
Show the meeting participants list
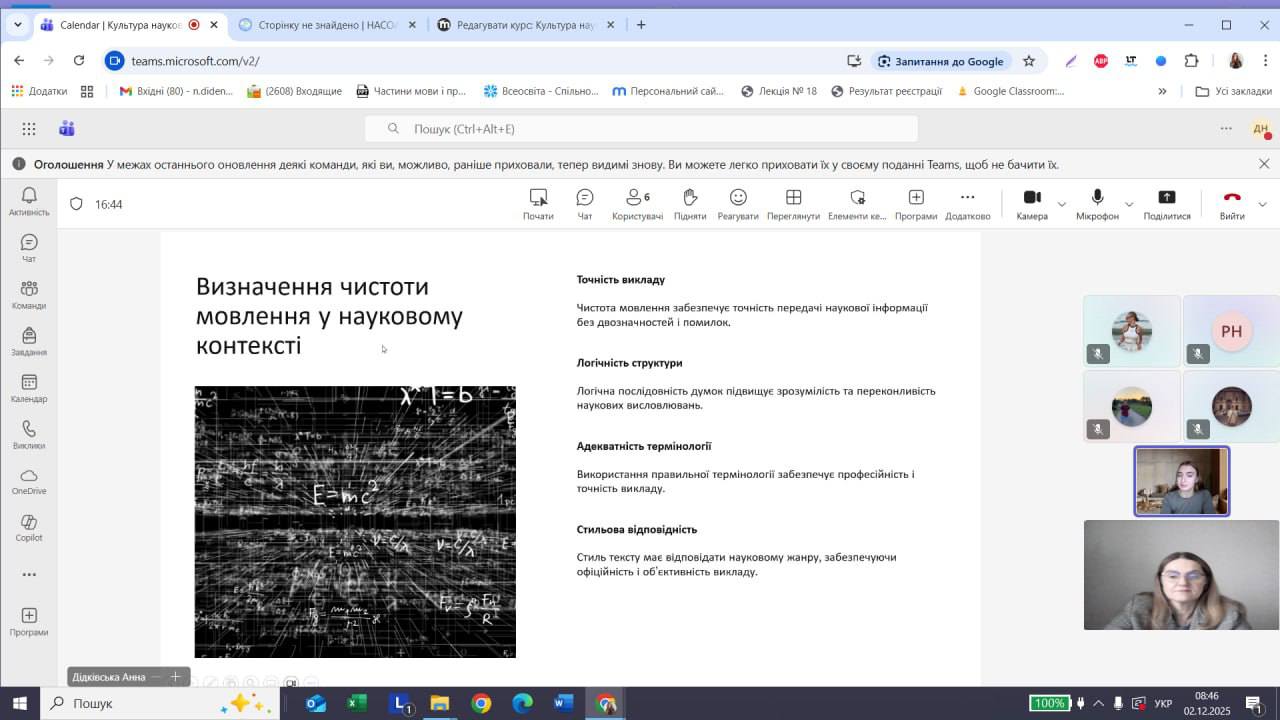pyautogui.click(x=637, y=204)
